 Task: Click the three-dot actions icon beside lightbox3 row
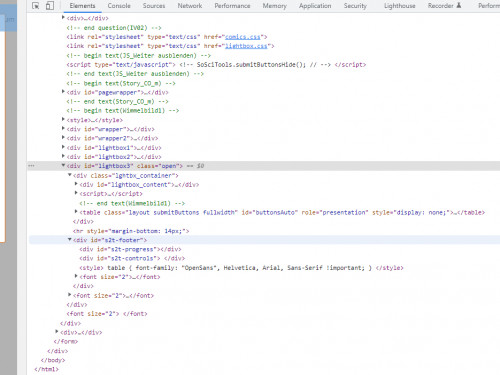tap(31, 166)
